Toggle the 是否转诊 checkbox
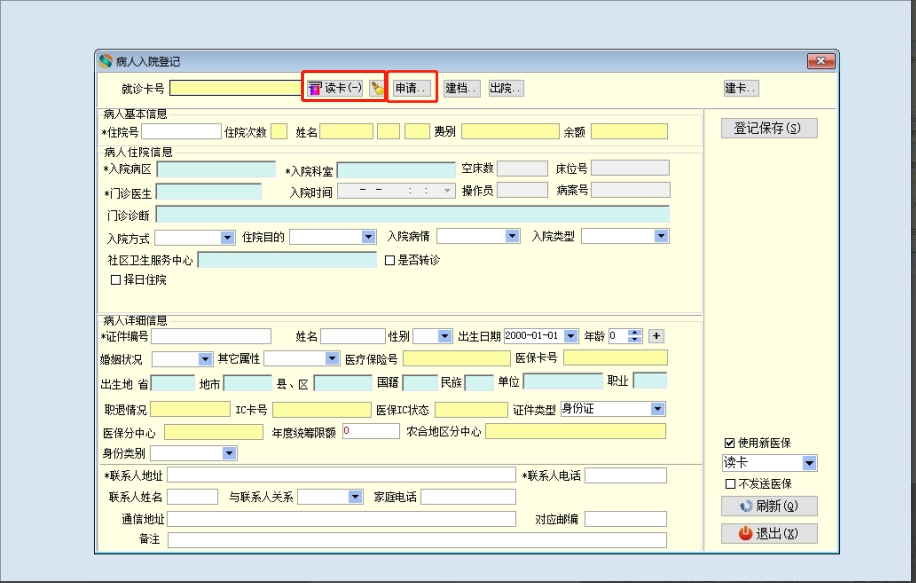This screenshot has height=583, width=916. tap(390, 261)
